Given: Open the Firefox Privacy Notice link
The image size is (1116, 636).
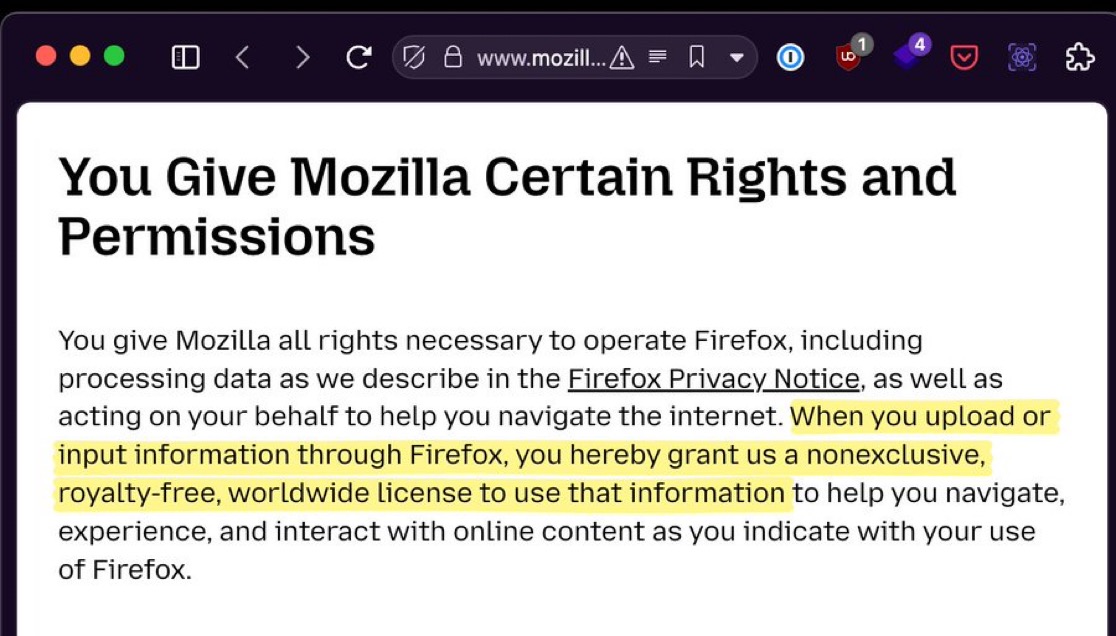Looking at the screenshot, I should (713, 378).
